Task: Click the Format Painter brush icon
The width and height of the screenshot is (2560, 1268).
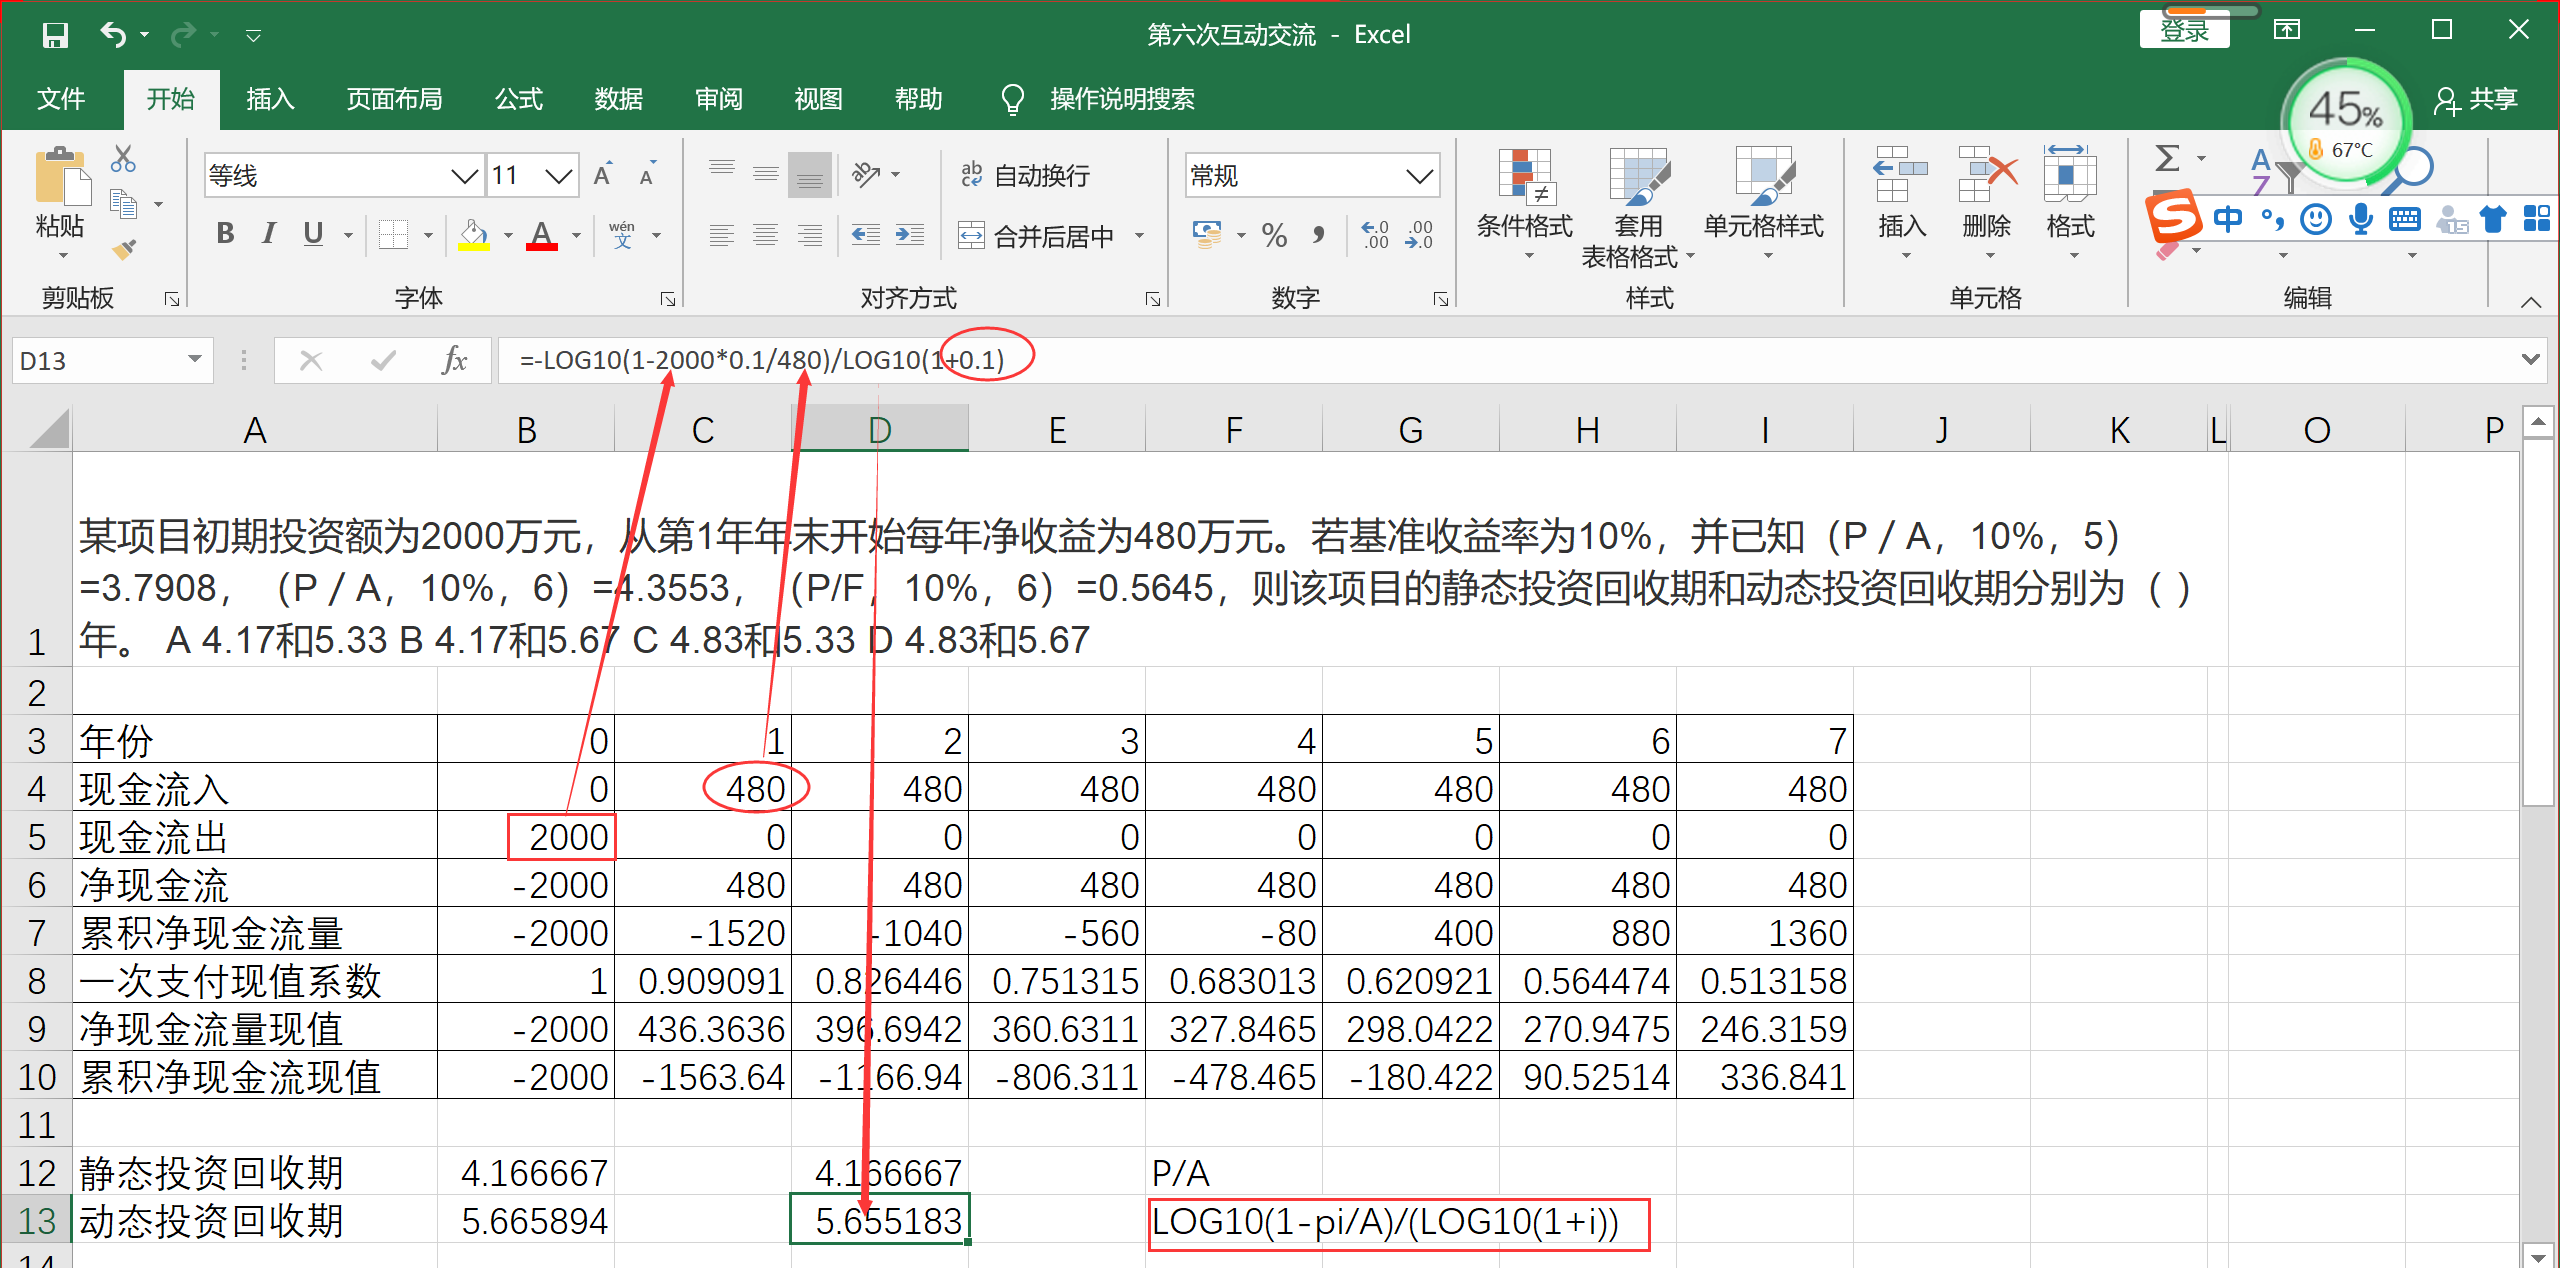Action: point(124,249)
